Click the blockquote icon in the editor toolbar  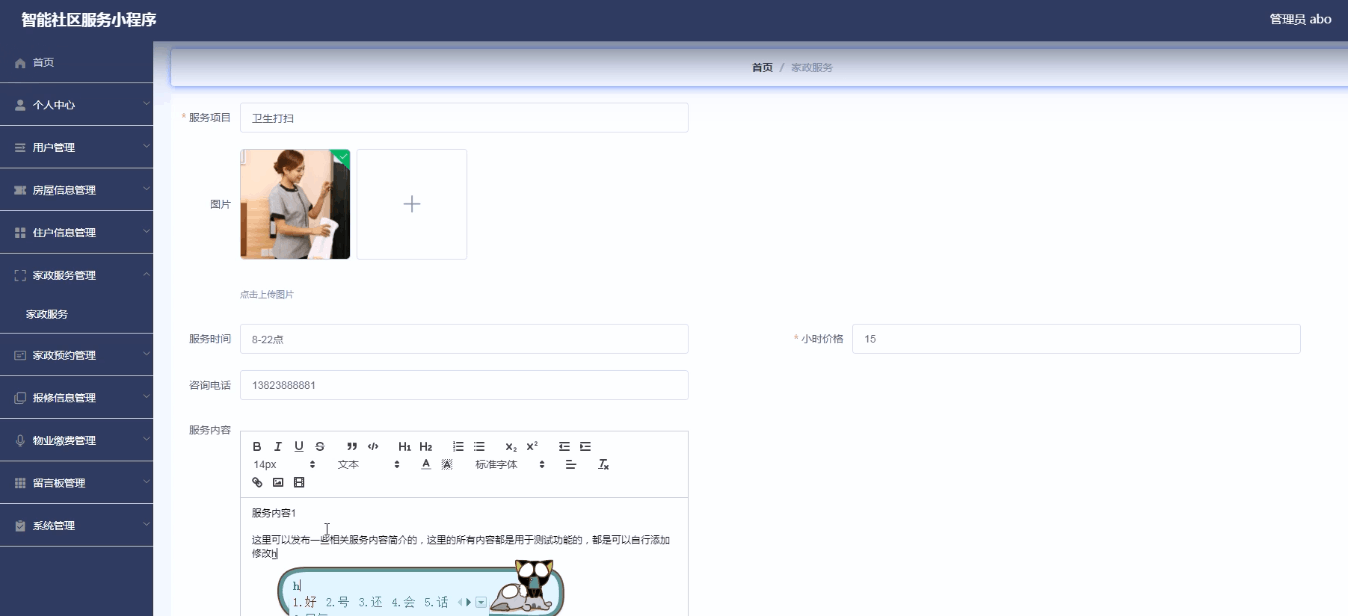coord(351,446)
